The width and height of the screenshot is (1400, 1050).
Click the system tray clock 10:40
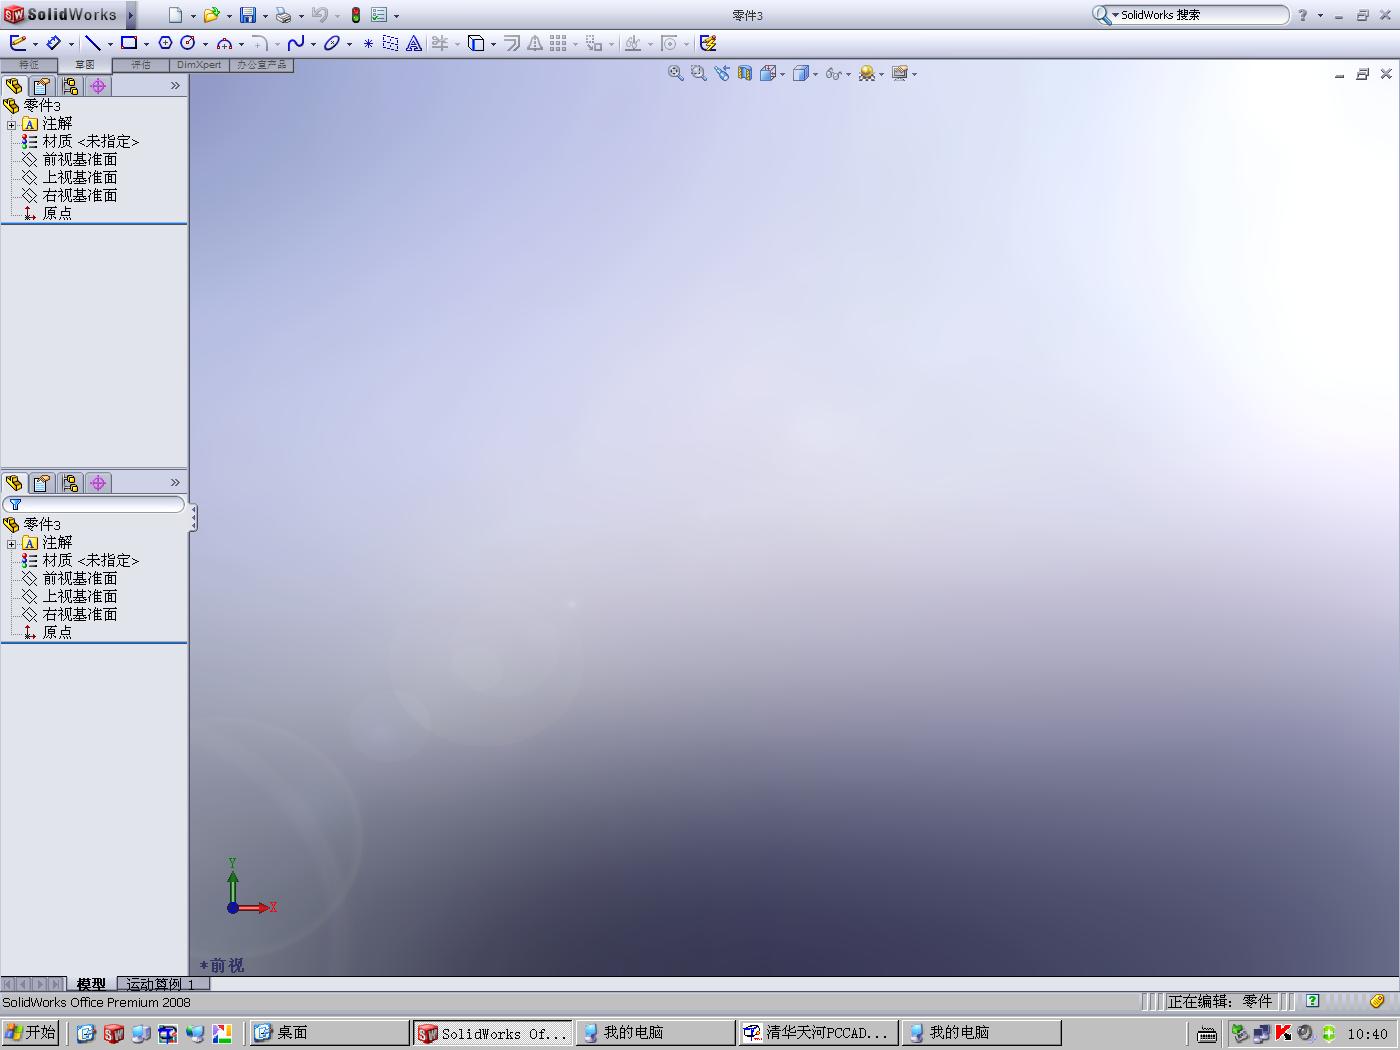(1367, 1034)
